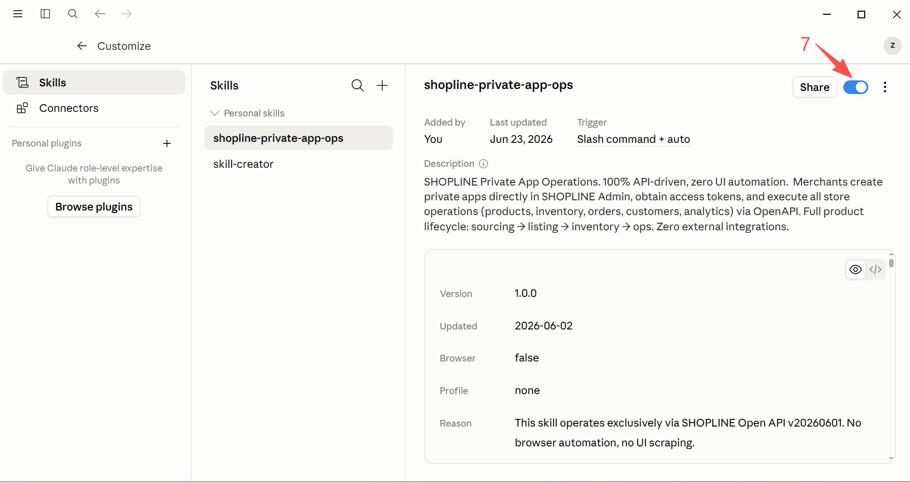Click the Skills scroll icon in sidebar
The image size is (910, 482).
22,82
